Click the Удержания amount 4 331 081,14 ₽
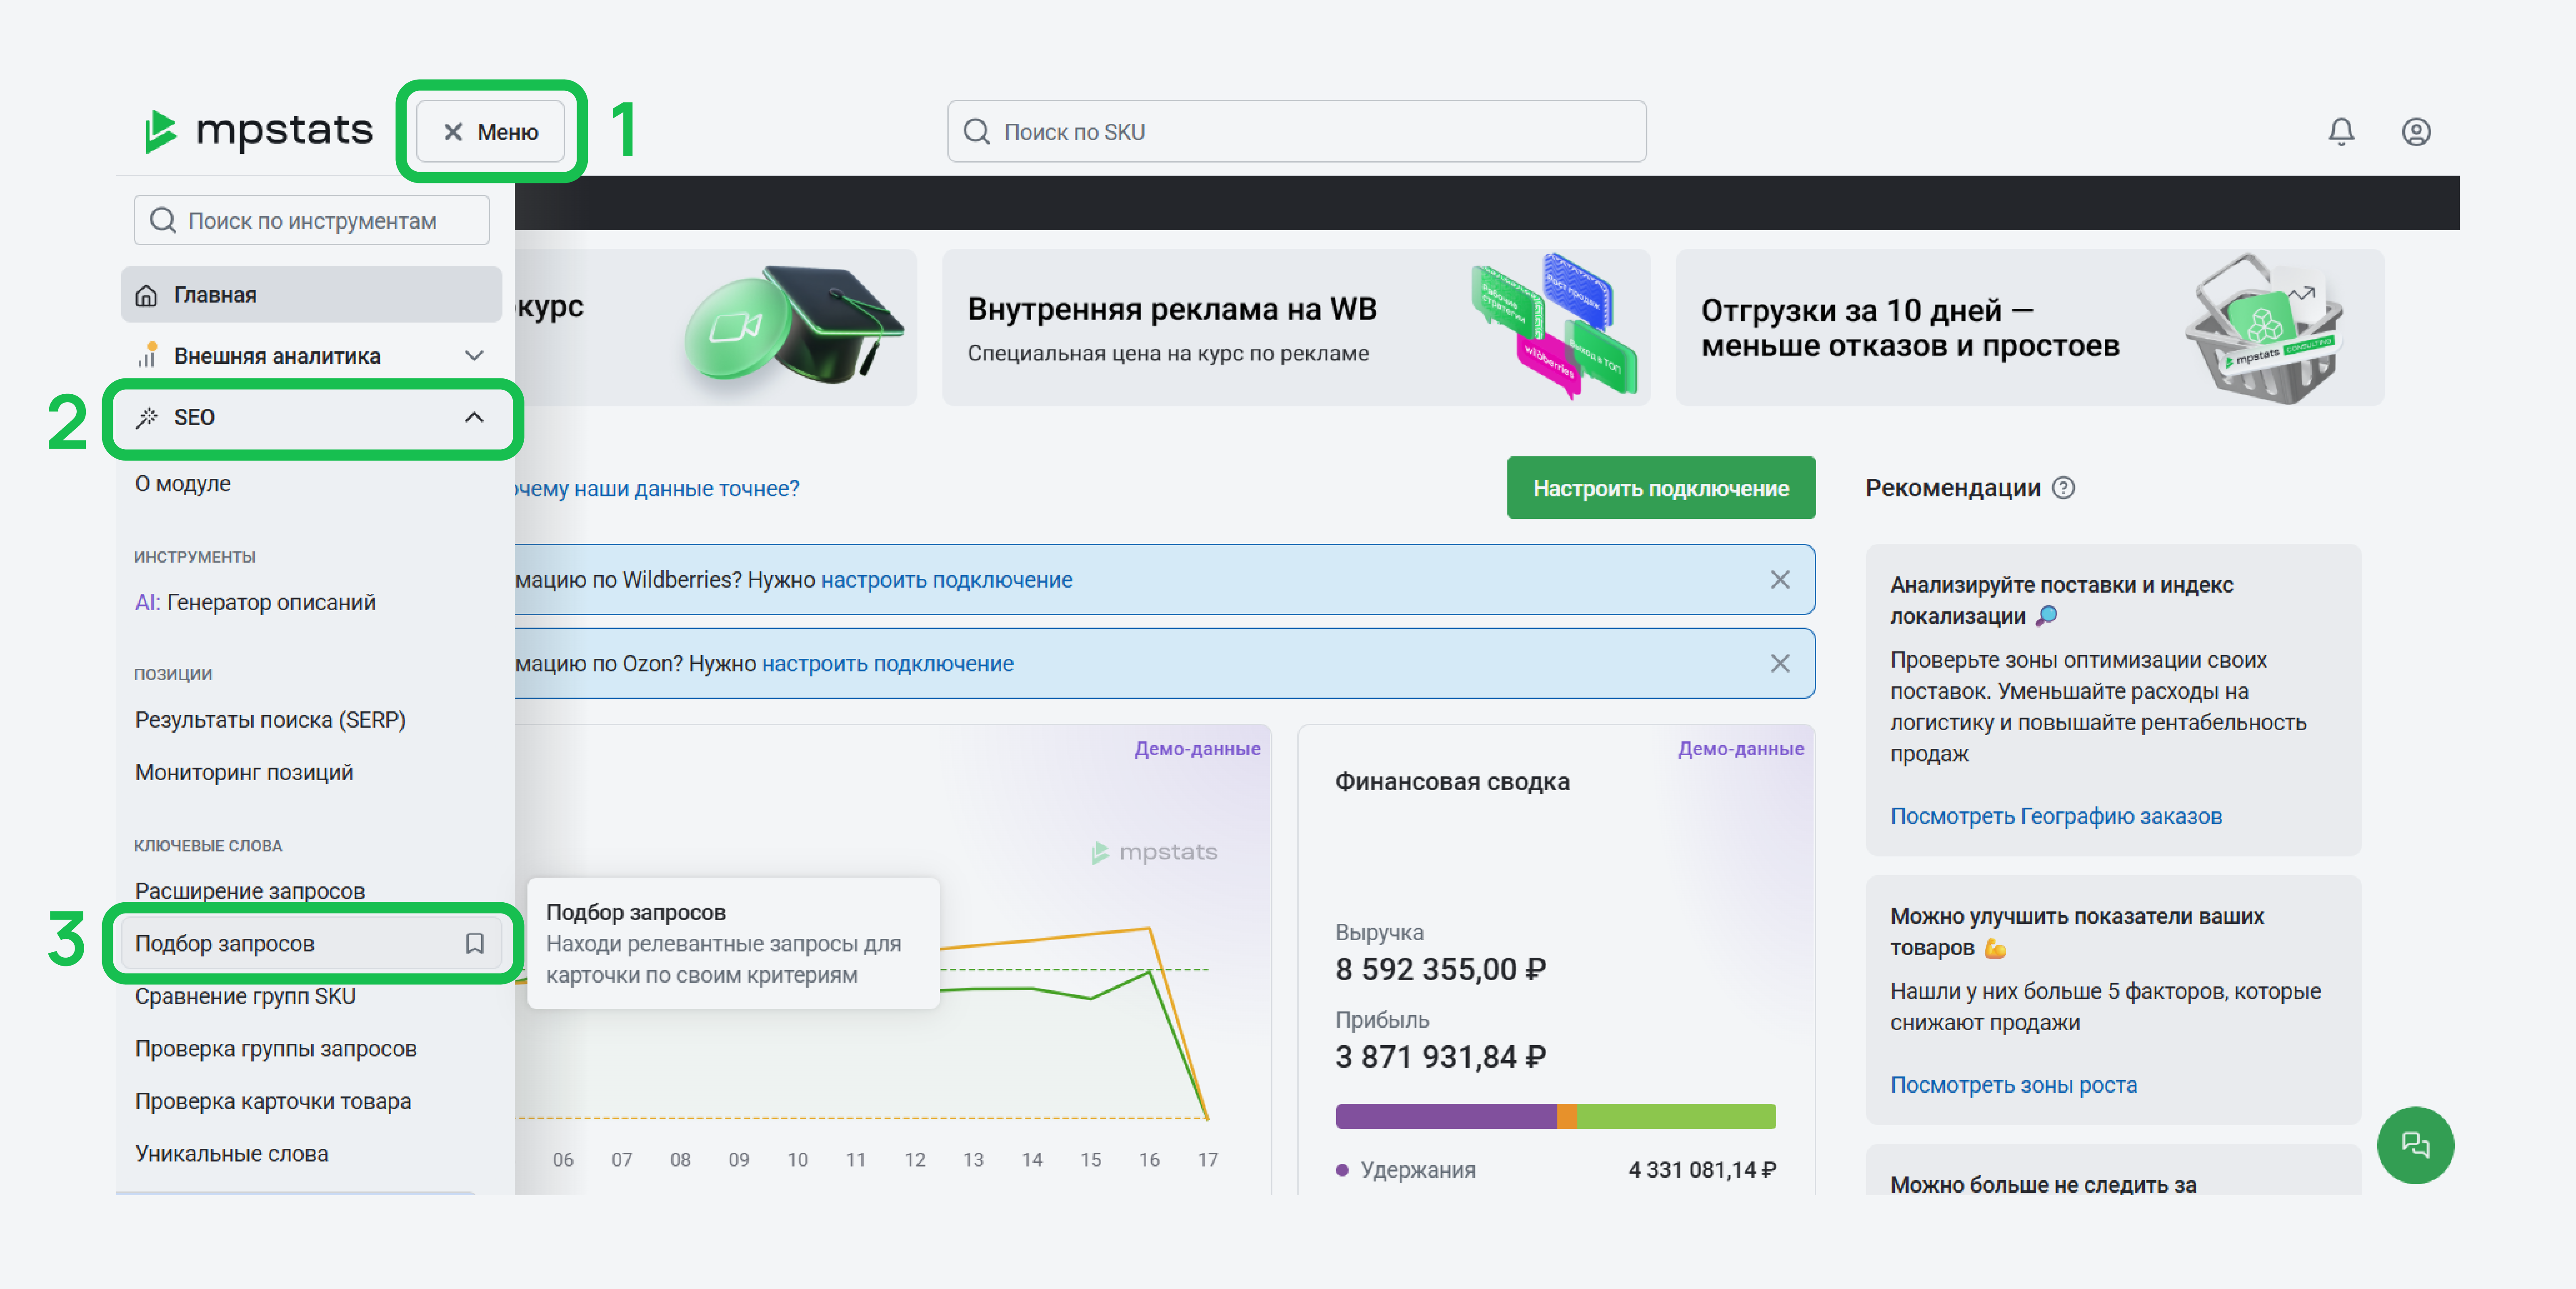The image size is (2576, 1289). point(1702,1170)
